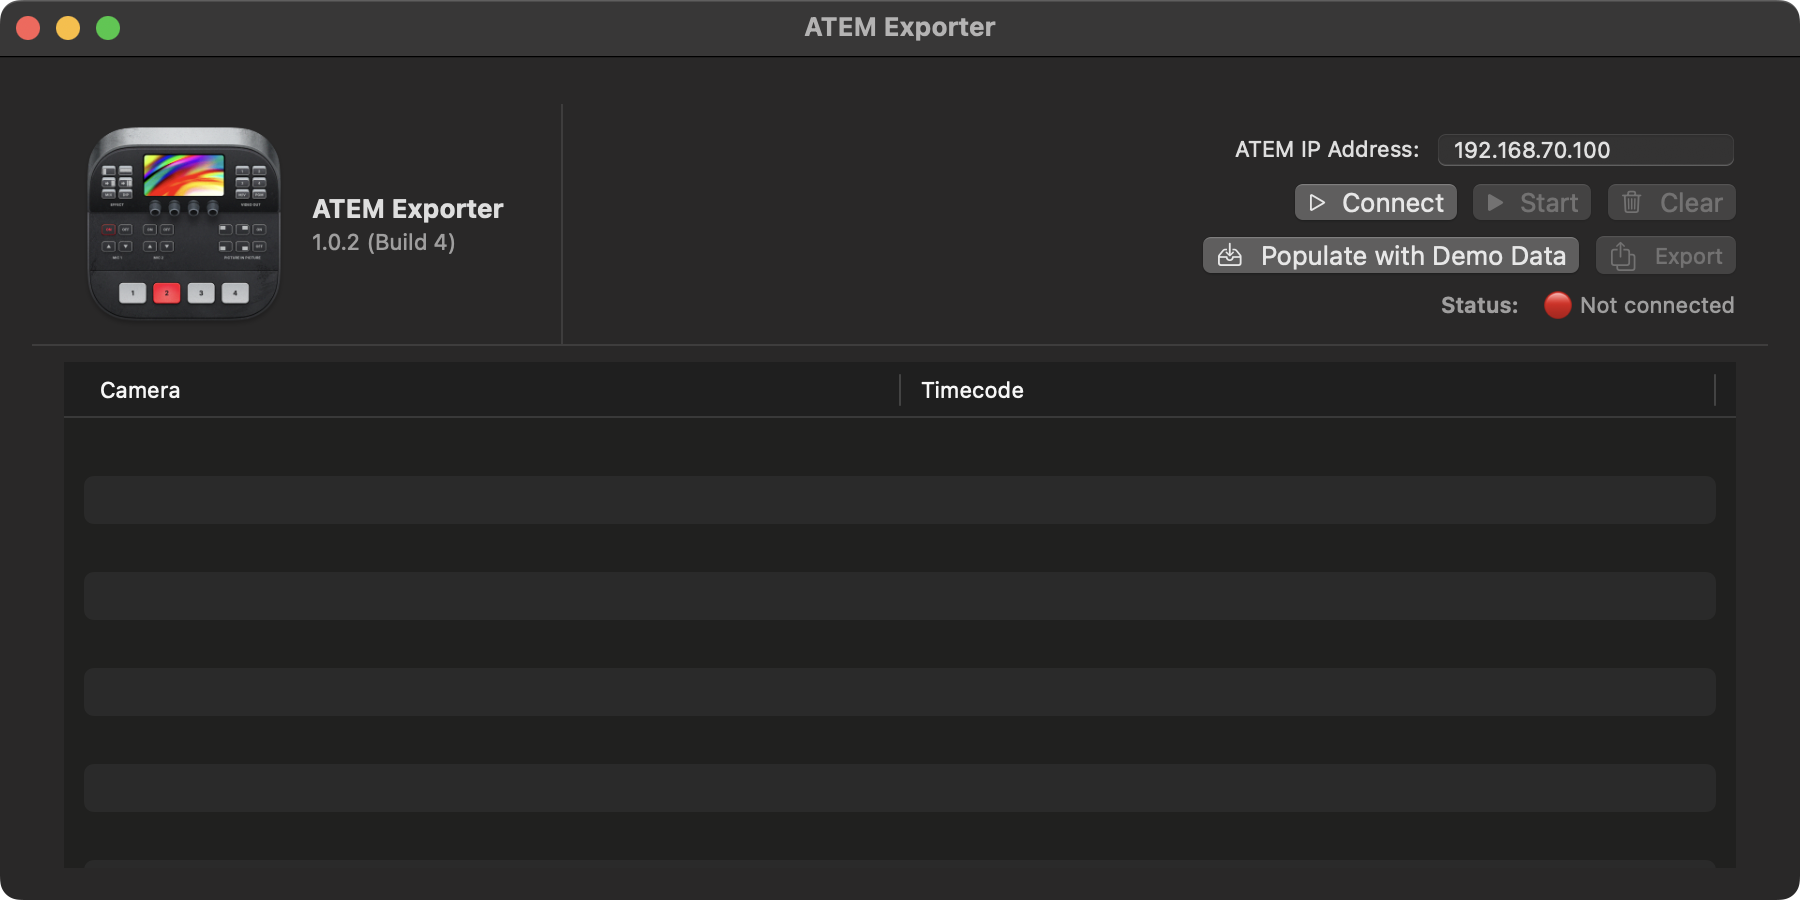Hit the trash icon on Clear
The height and width of the screenshot is (900, 1800).
click(x=1631, y=203)
